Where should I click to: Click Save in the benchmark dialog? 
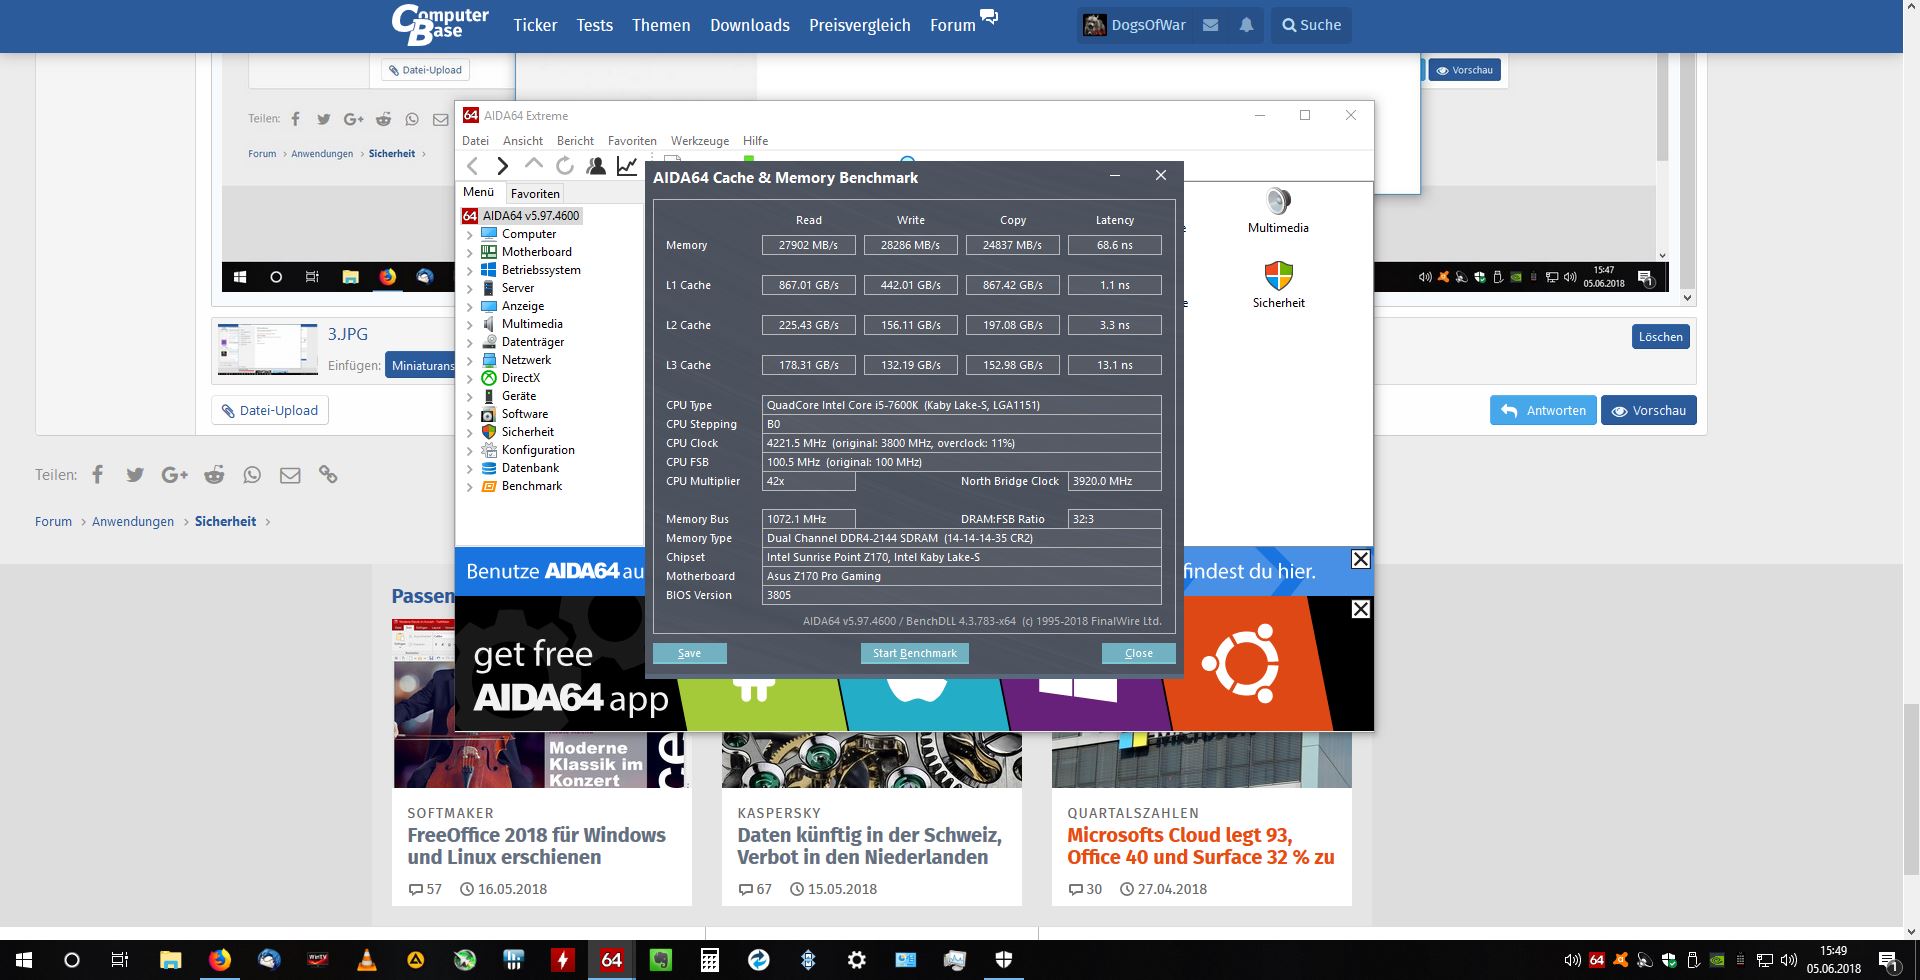[689, 653]
